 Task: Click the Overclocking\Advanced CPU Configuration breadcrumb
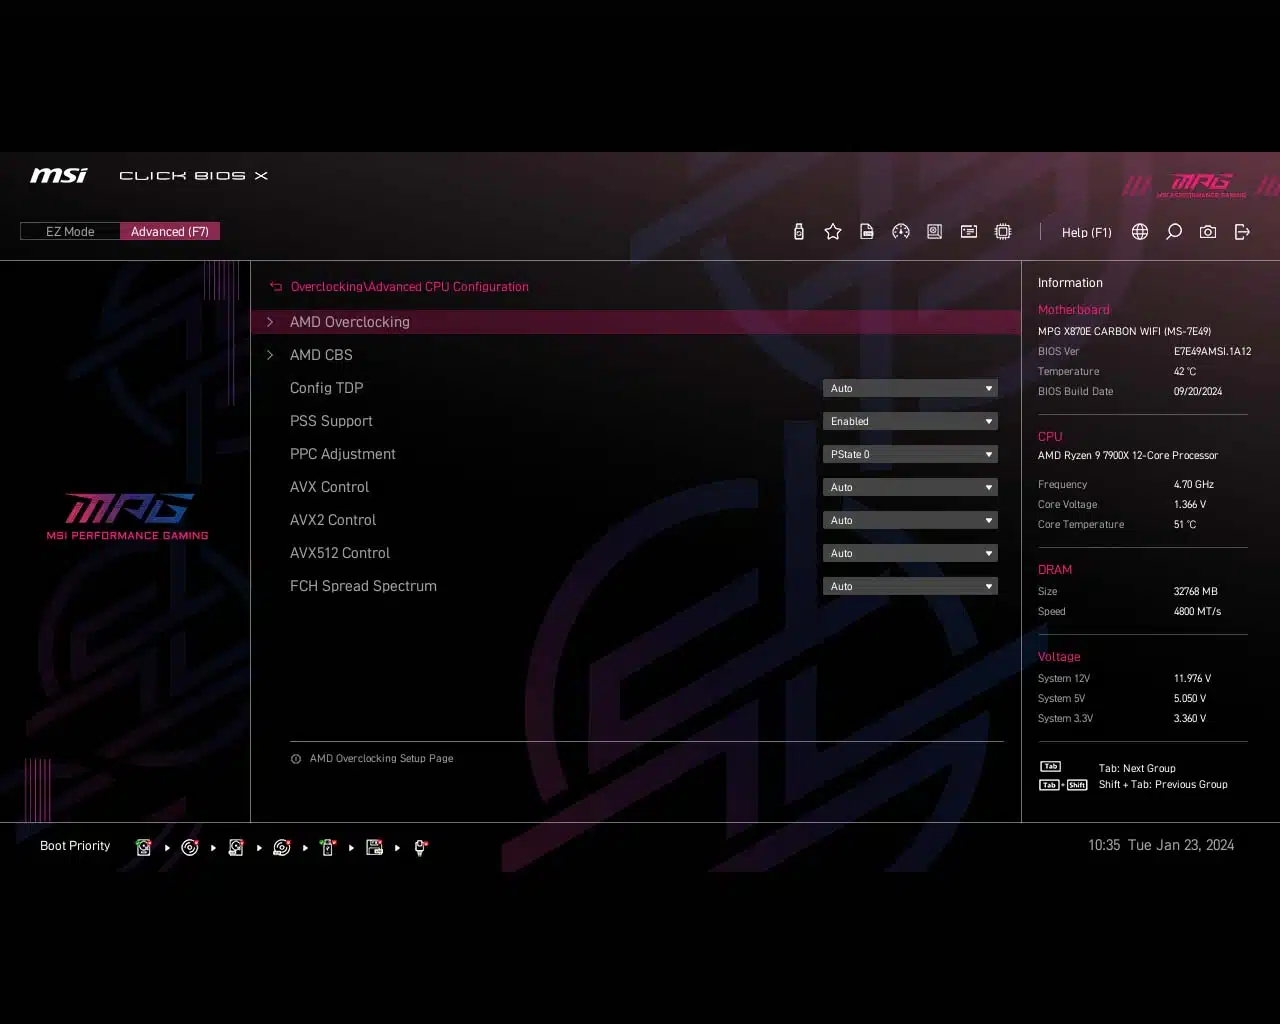pyautogui.click(x=410, y=287)
